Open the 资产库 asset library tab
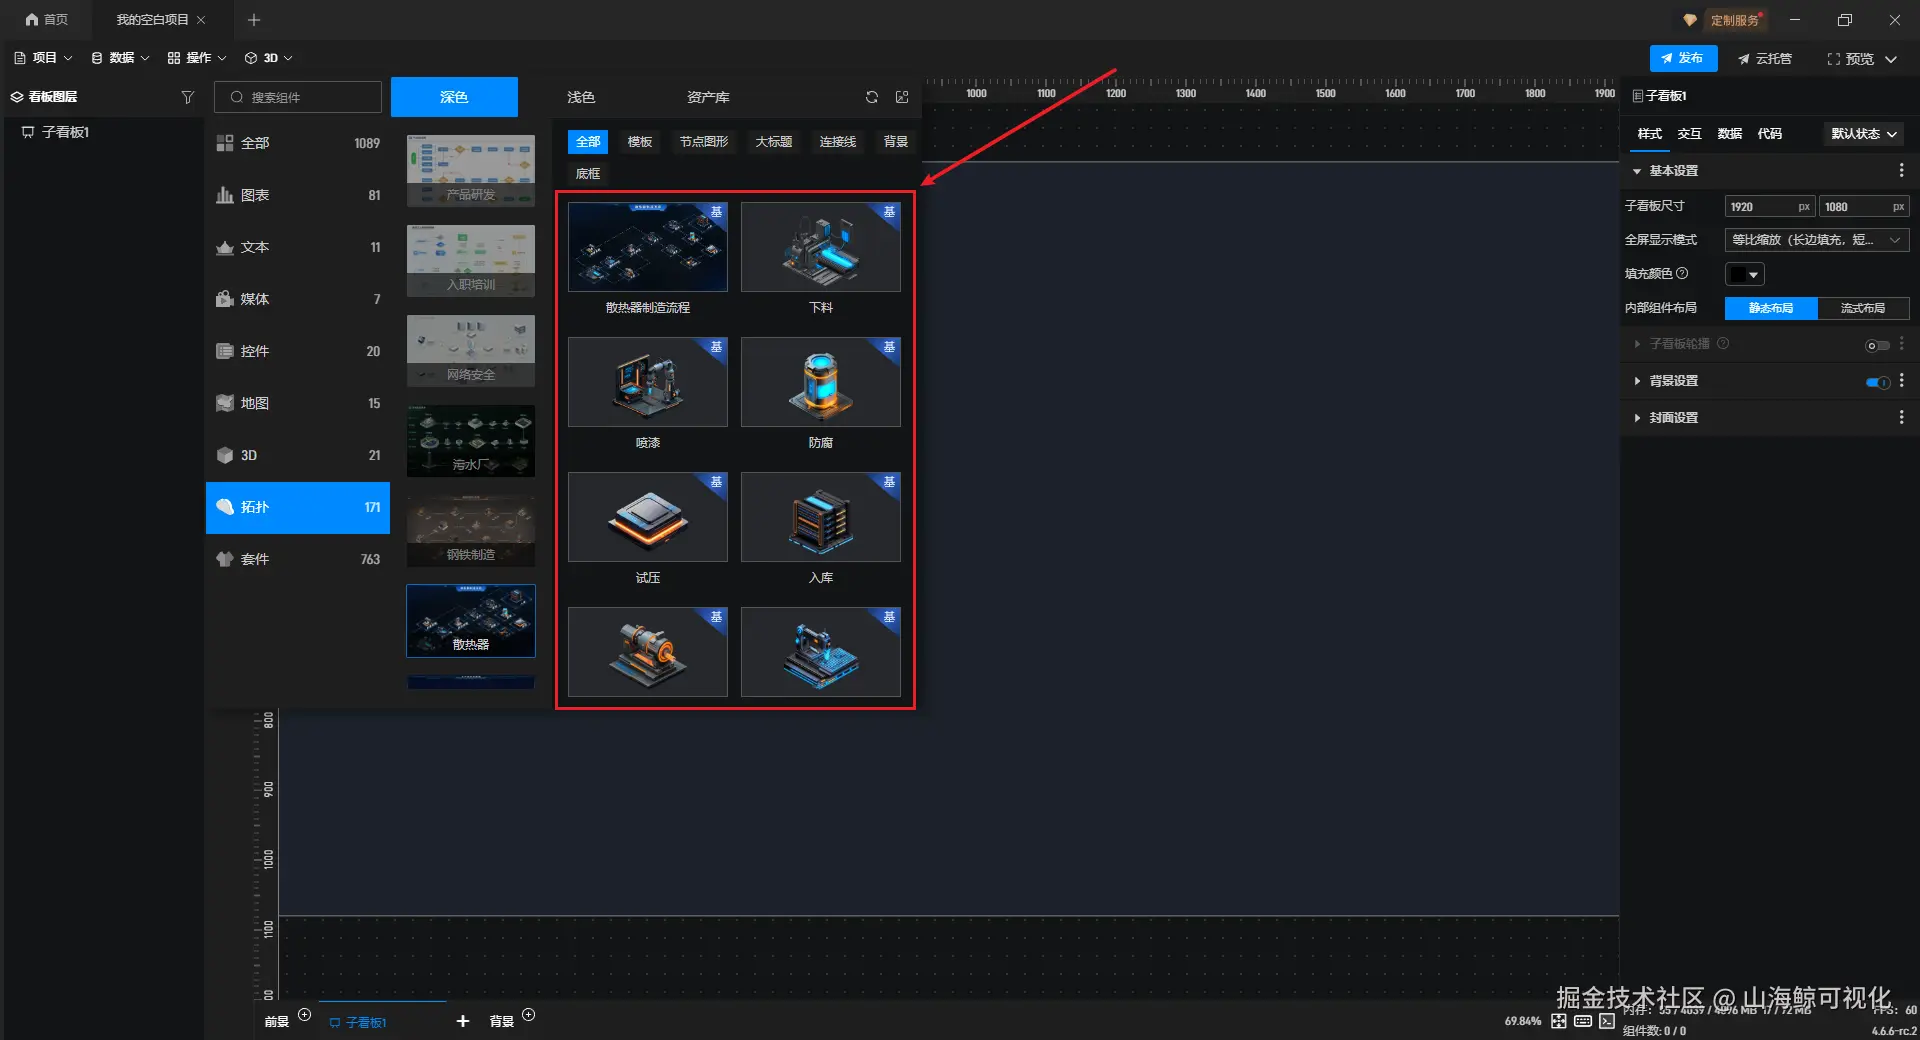This screenshot has height=1040, width=1920. pos(708,97)
